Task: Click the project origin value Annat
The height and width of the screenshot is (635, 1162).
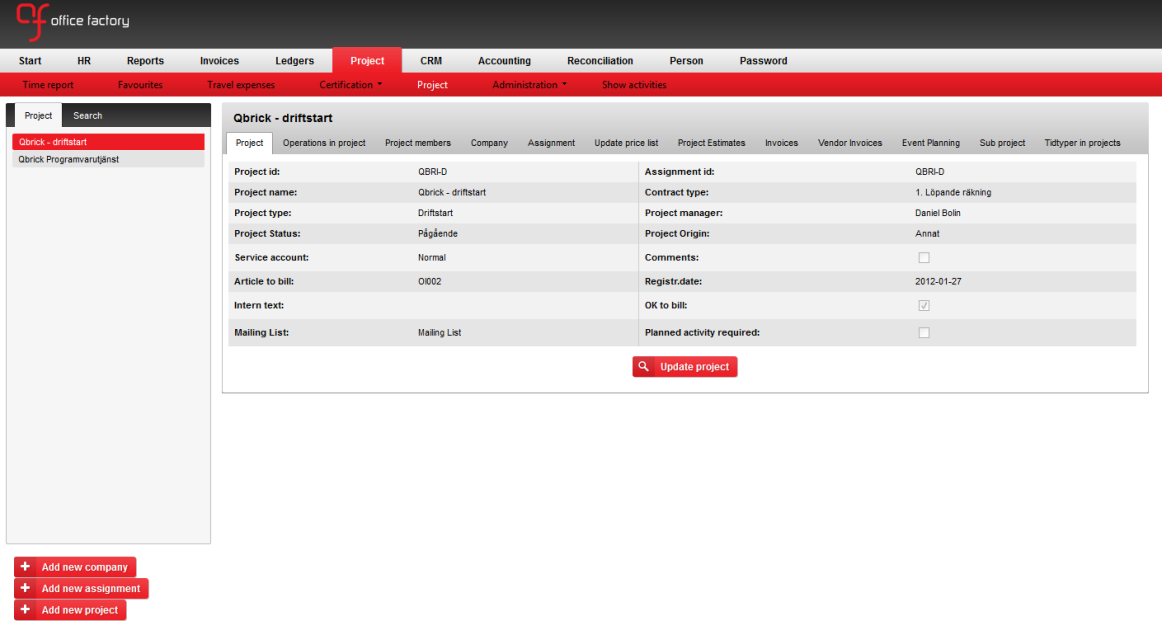Action: point(927,233)
